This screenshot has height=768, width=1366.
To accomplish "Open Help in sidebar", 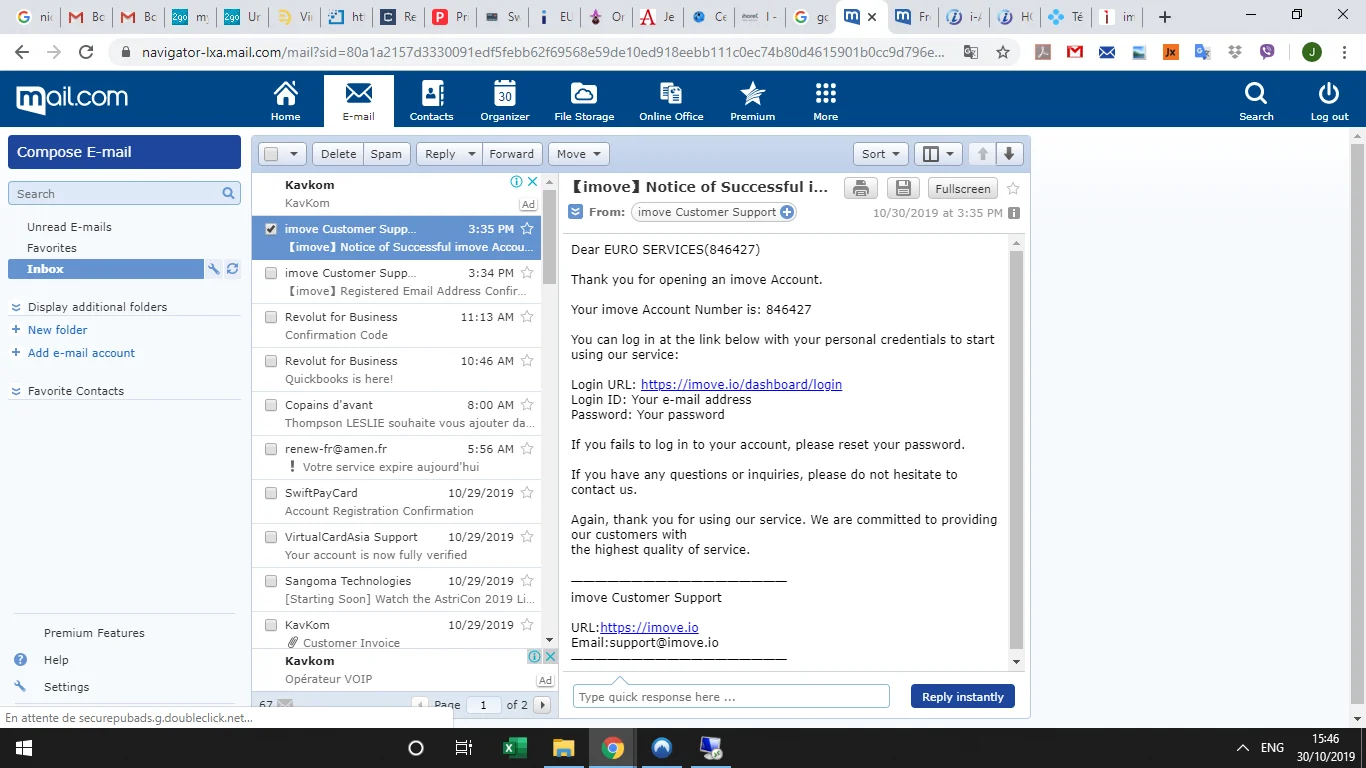I will (56, 660).
